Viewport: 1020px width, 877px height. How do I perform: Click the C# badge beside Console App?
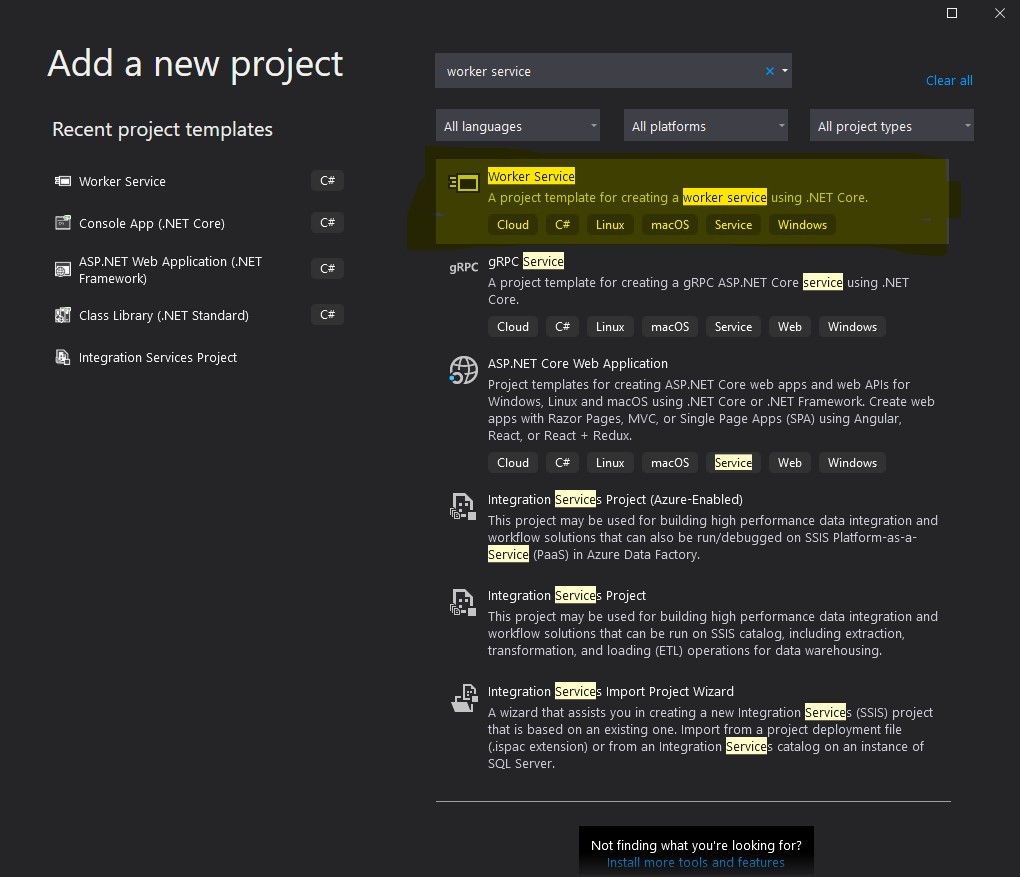(327, 223)
